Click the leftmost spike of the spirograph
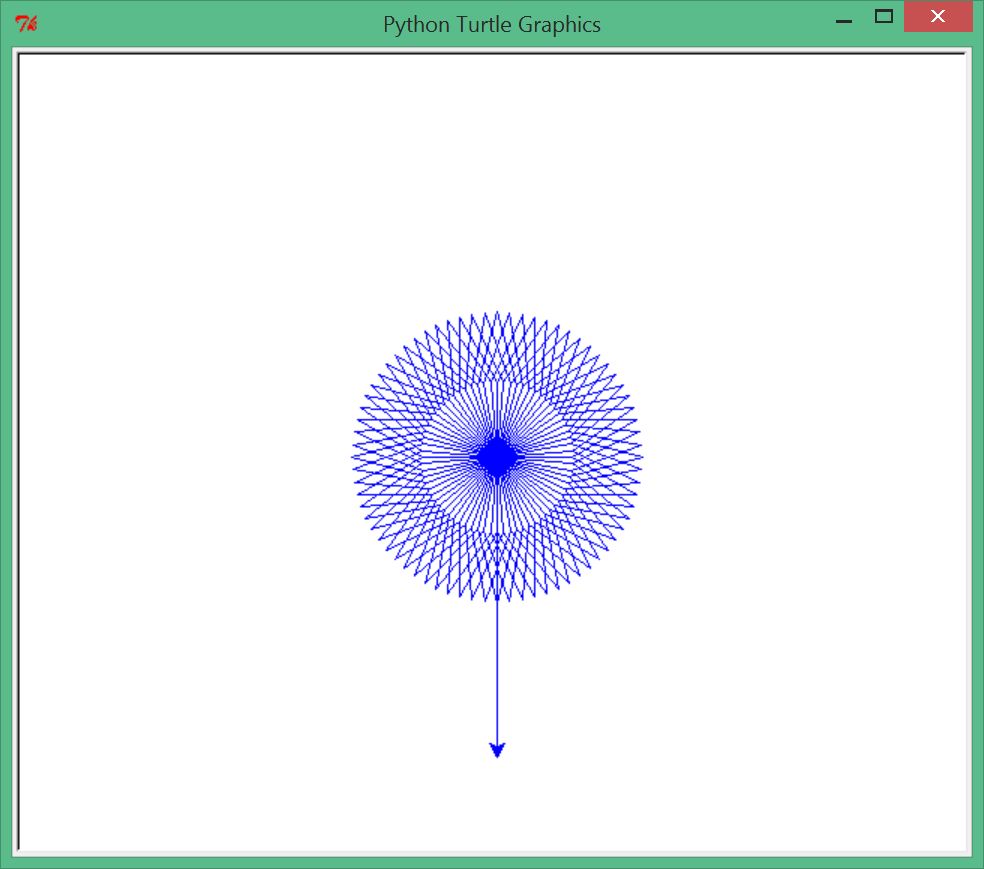 click(353, 455)
